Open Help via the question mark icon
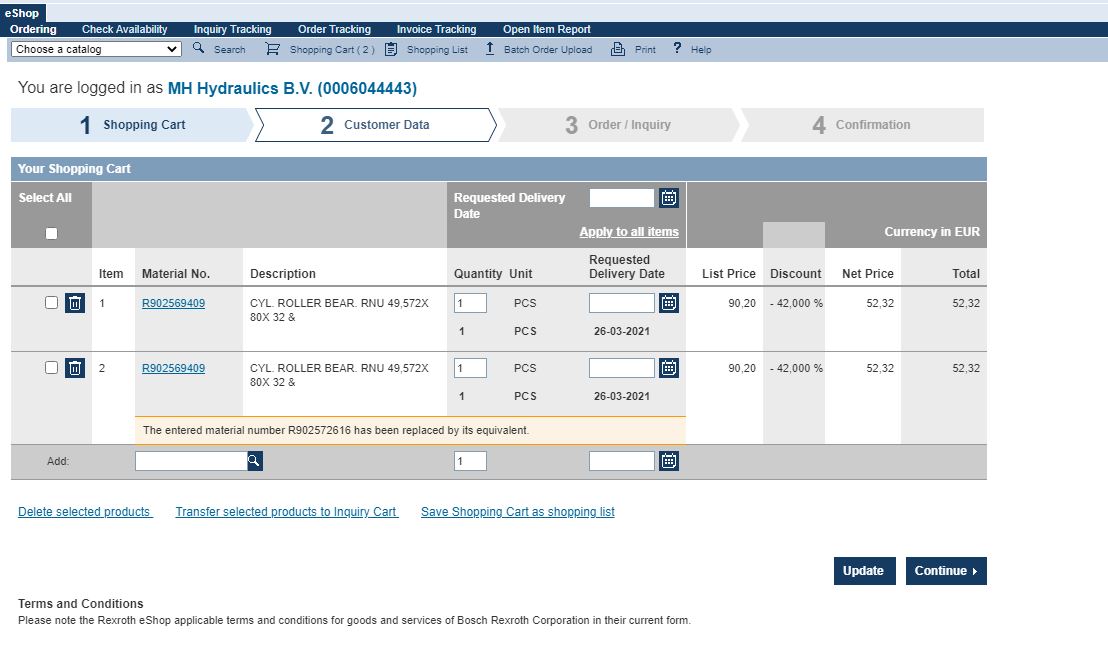The width and height of the screenshot is (1108, 668). (x=677, y=48)
